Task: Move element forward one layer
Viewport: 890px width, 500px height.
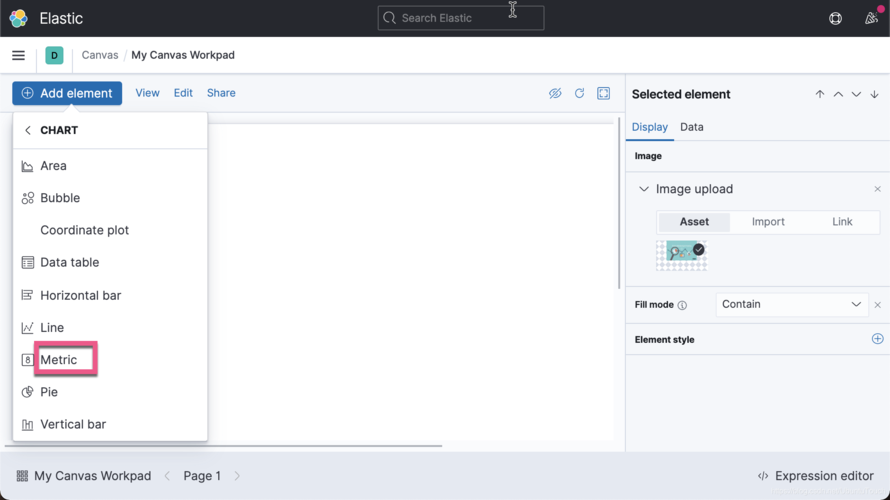Action: pyautogui.click(x=838, y=94)
